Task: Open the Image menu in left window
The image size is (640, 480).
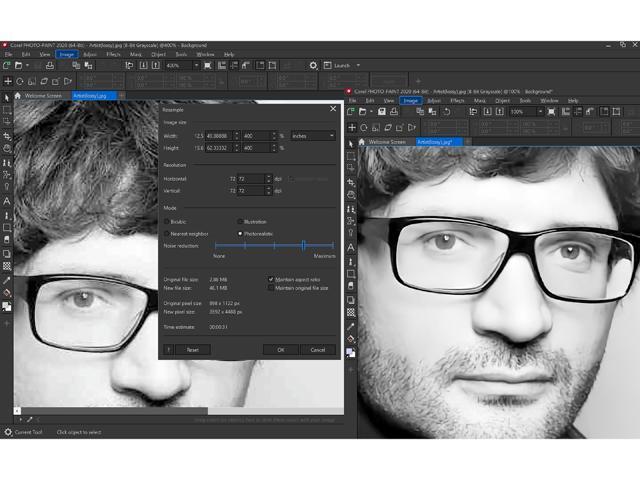Action: 66,54
